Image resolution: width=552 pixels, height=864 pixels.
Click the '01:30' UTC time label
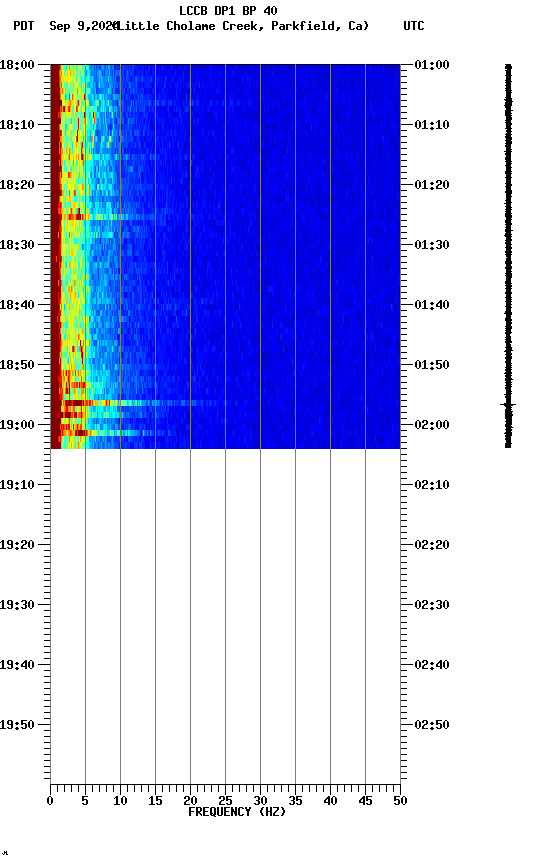click(432, 245)
